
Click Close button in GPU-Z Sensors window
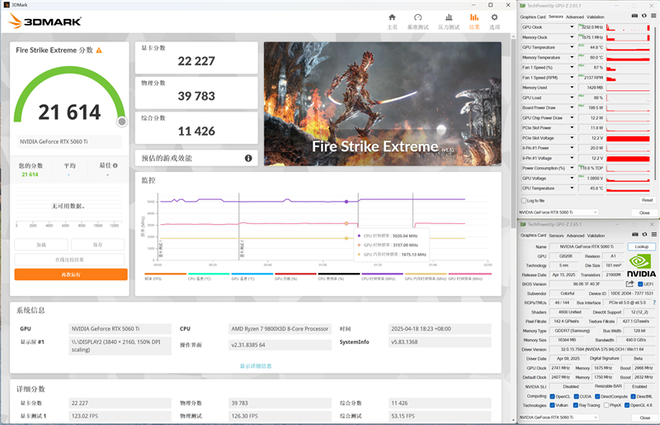click(x=644, y=213)
